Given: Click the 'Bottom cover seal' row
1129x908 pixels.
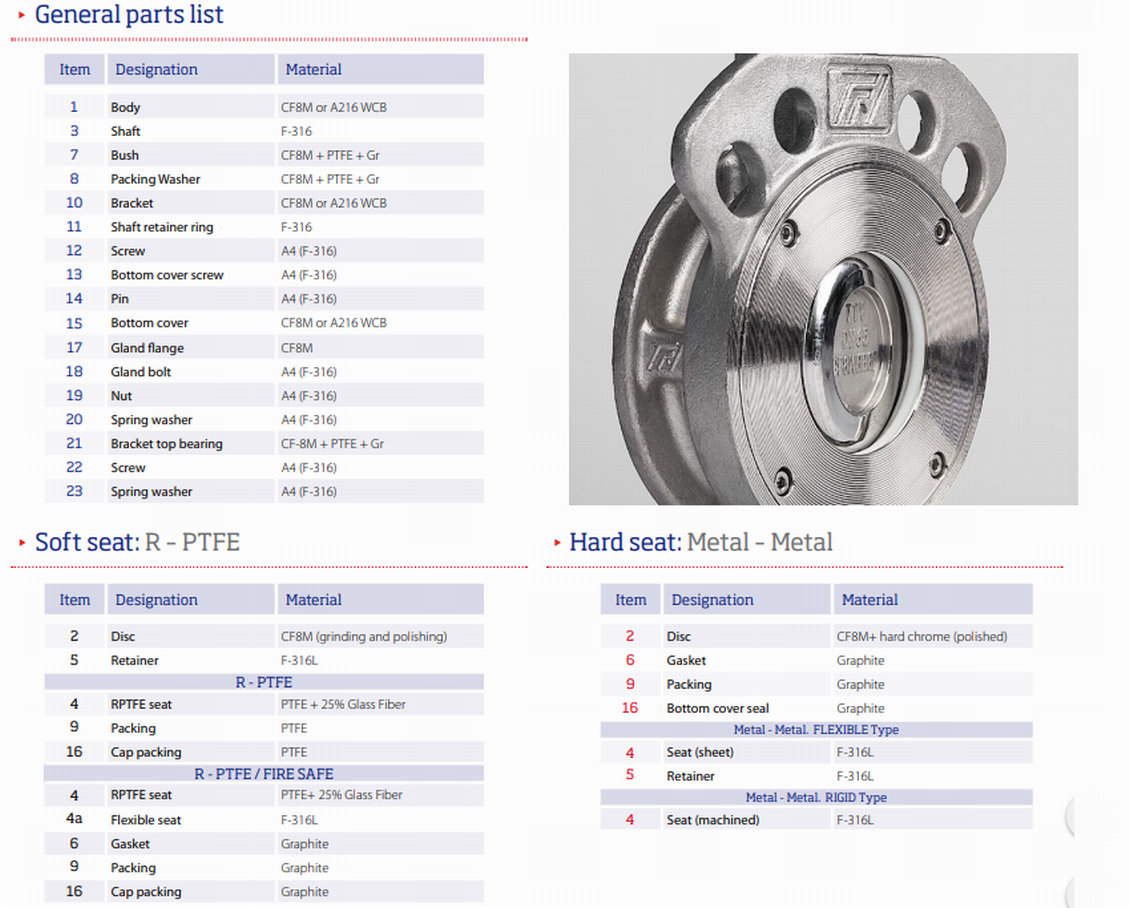Looking at the screenshot, I should (817, 708).
